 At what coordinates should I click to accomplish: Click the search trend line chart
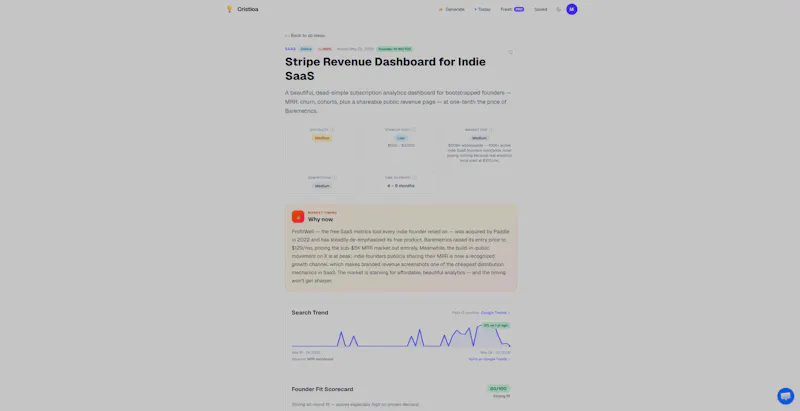click(x=401, y=337)
